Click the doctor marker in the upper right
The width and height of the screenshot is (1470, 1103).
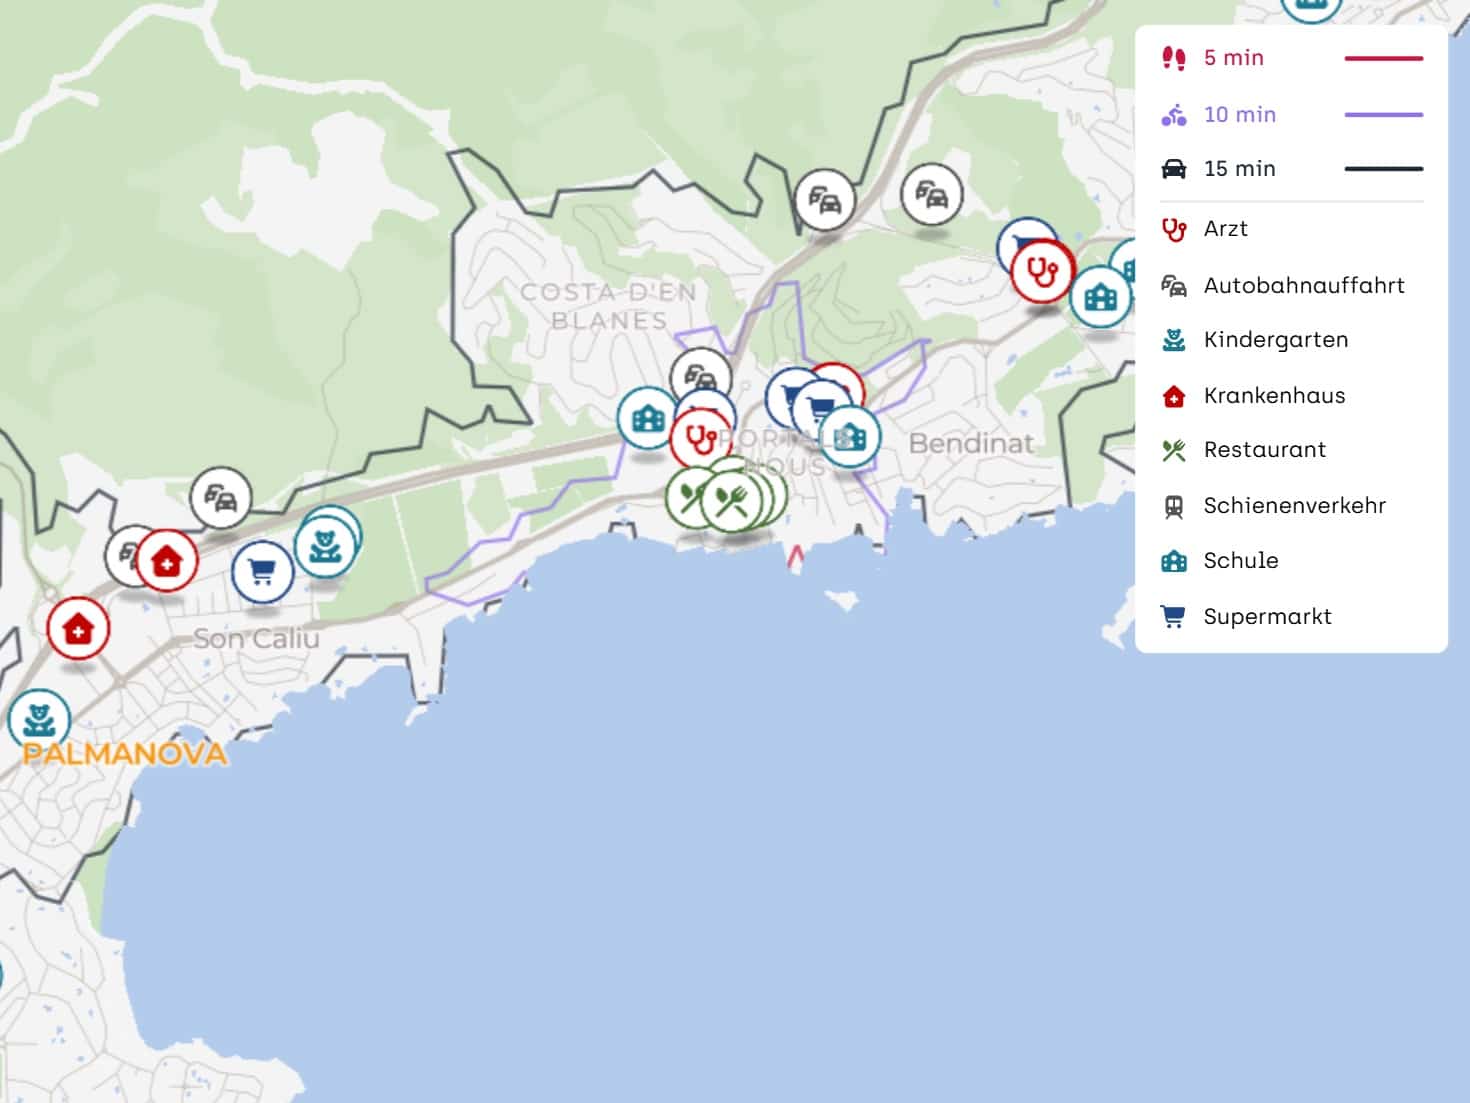[1042, 271]
